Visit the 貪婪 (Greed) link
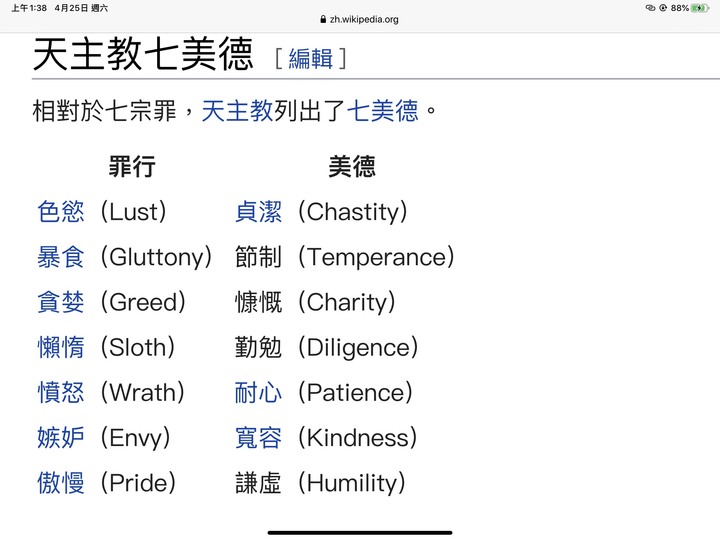 61,302
